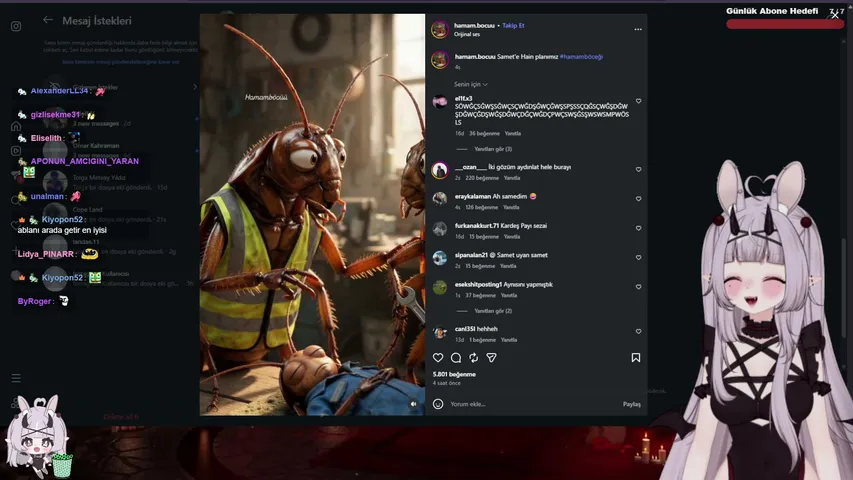Click Mesaj İstekleri heading
This screenshot has width=853, height=480.
point(97,21)
